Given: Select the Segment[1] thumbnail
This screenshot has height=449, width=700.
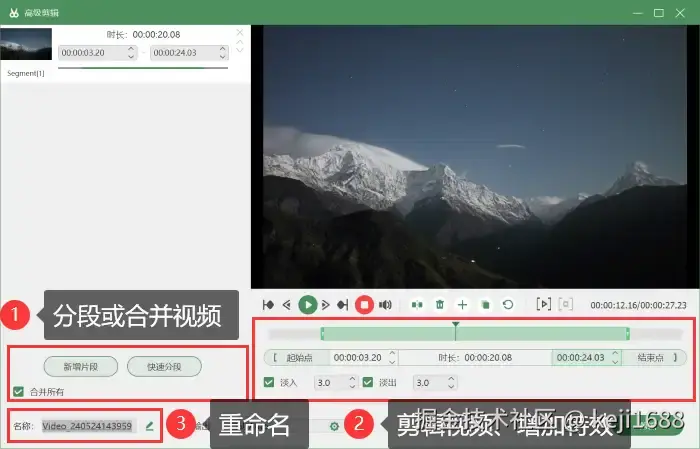Looking at the screenshot, I should point(26,44).
